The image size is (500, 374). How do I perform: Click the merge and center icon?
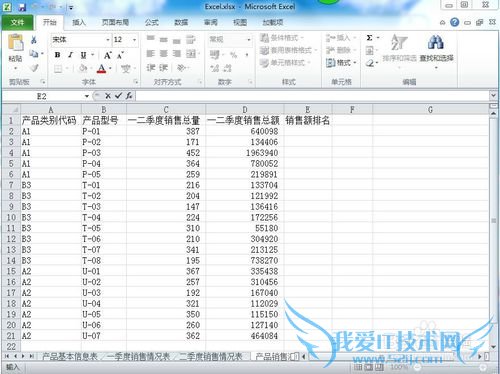coord(192,53)
